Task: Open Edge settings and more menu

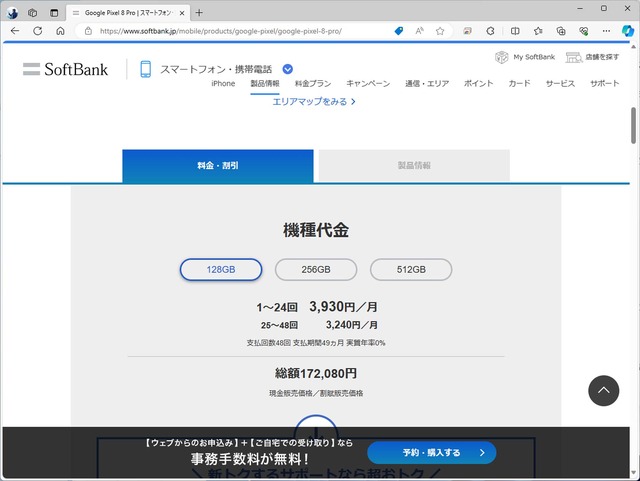Action: point(607,31)
